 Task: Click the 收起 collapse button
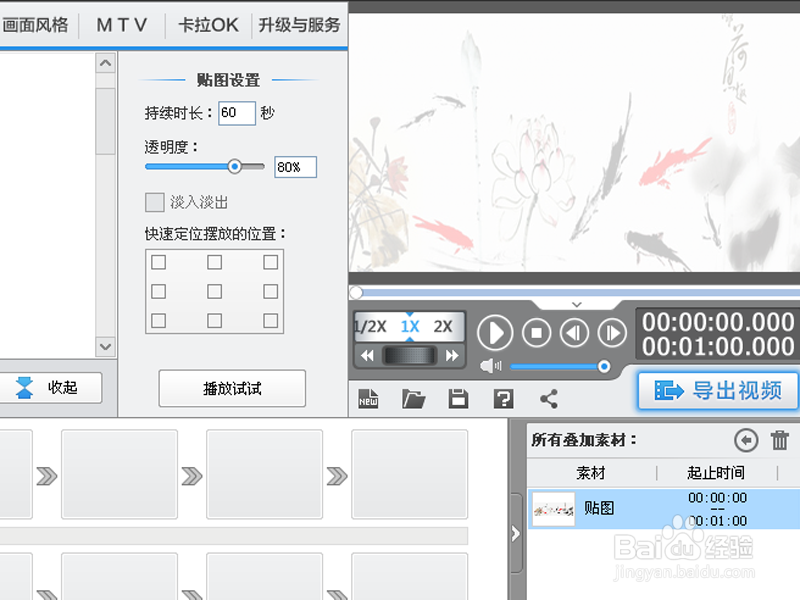coord(50,387)
